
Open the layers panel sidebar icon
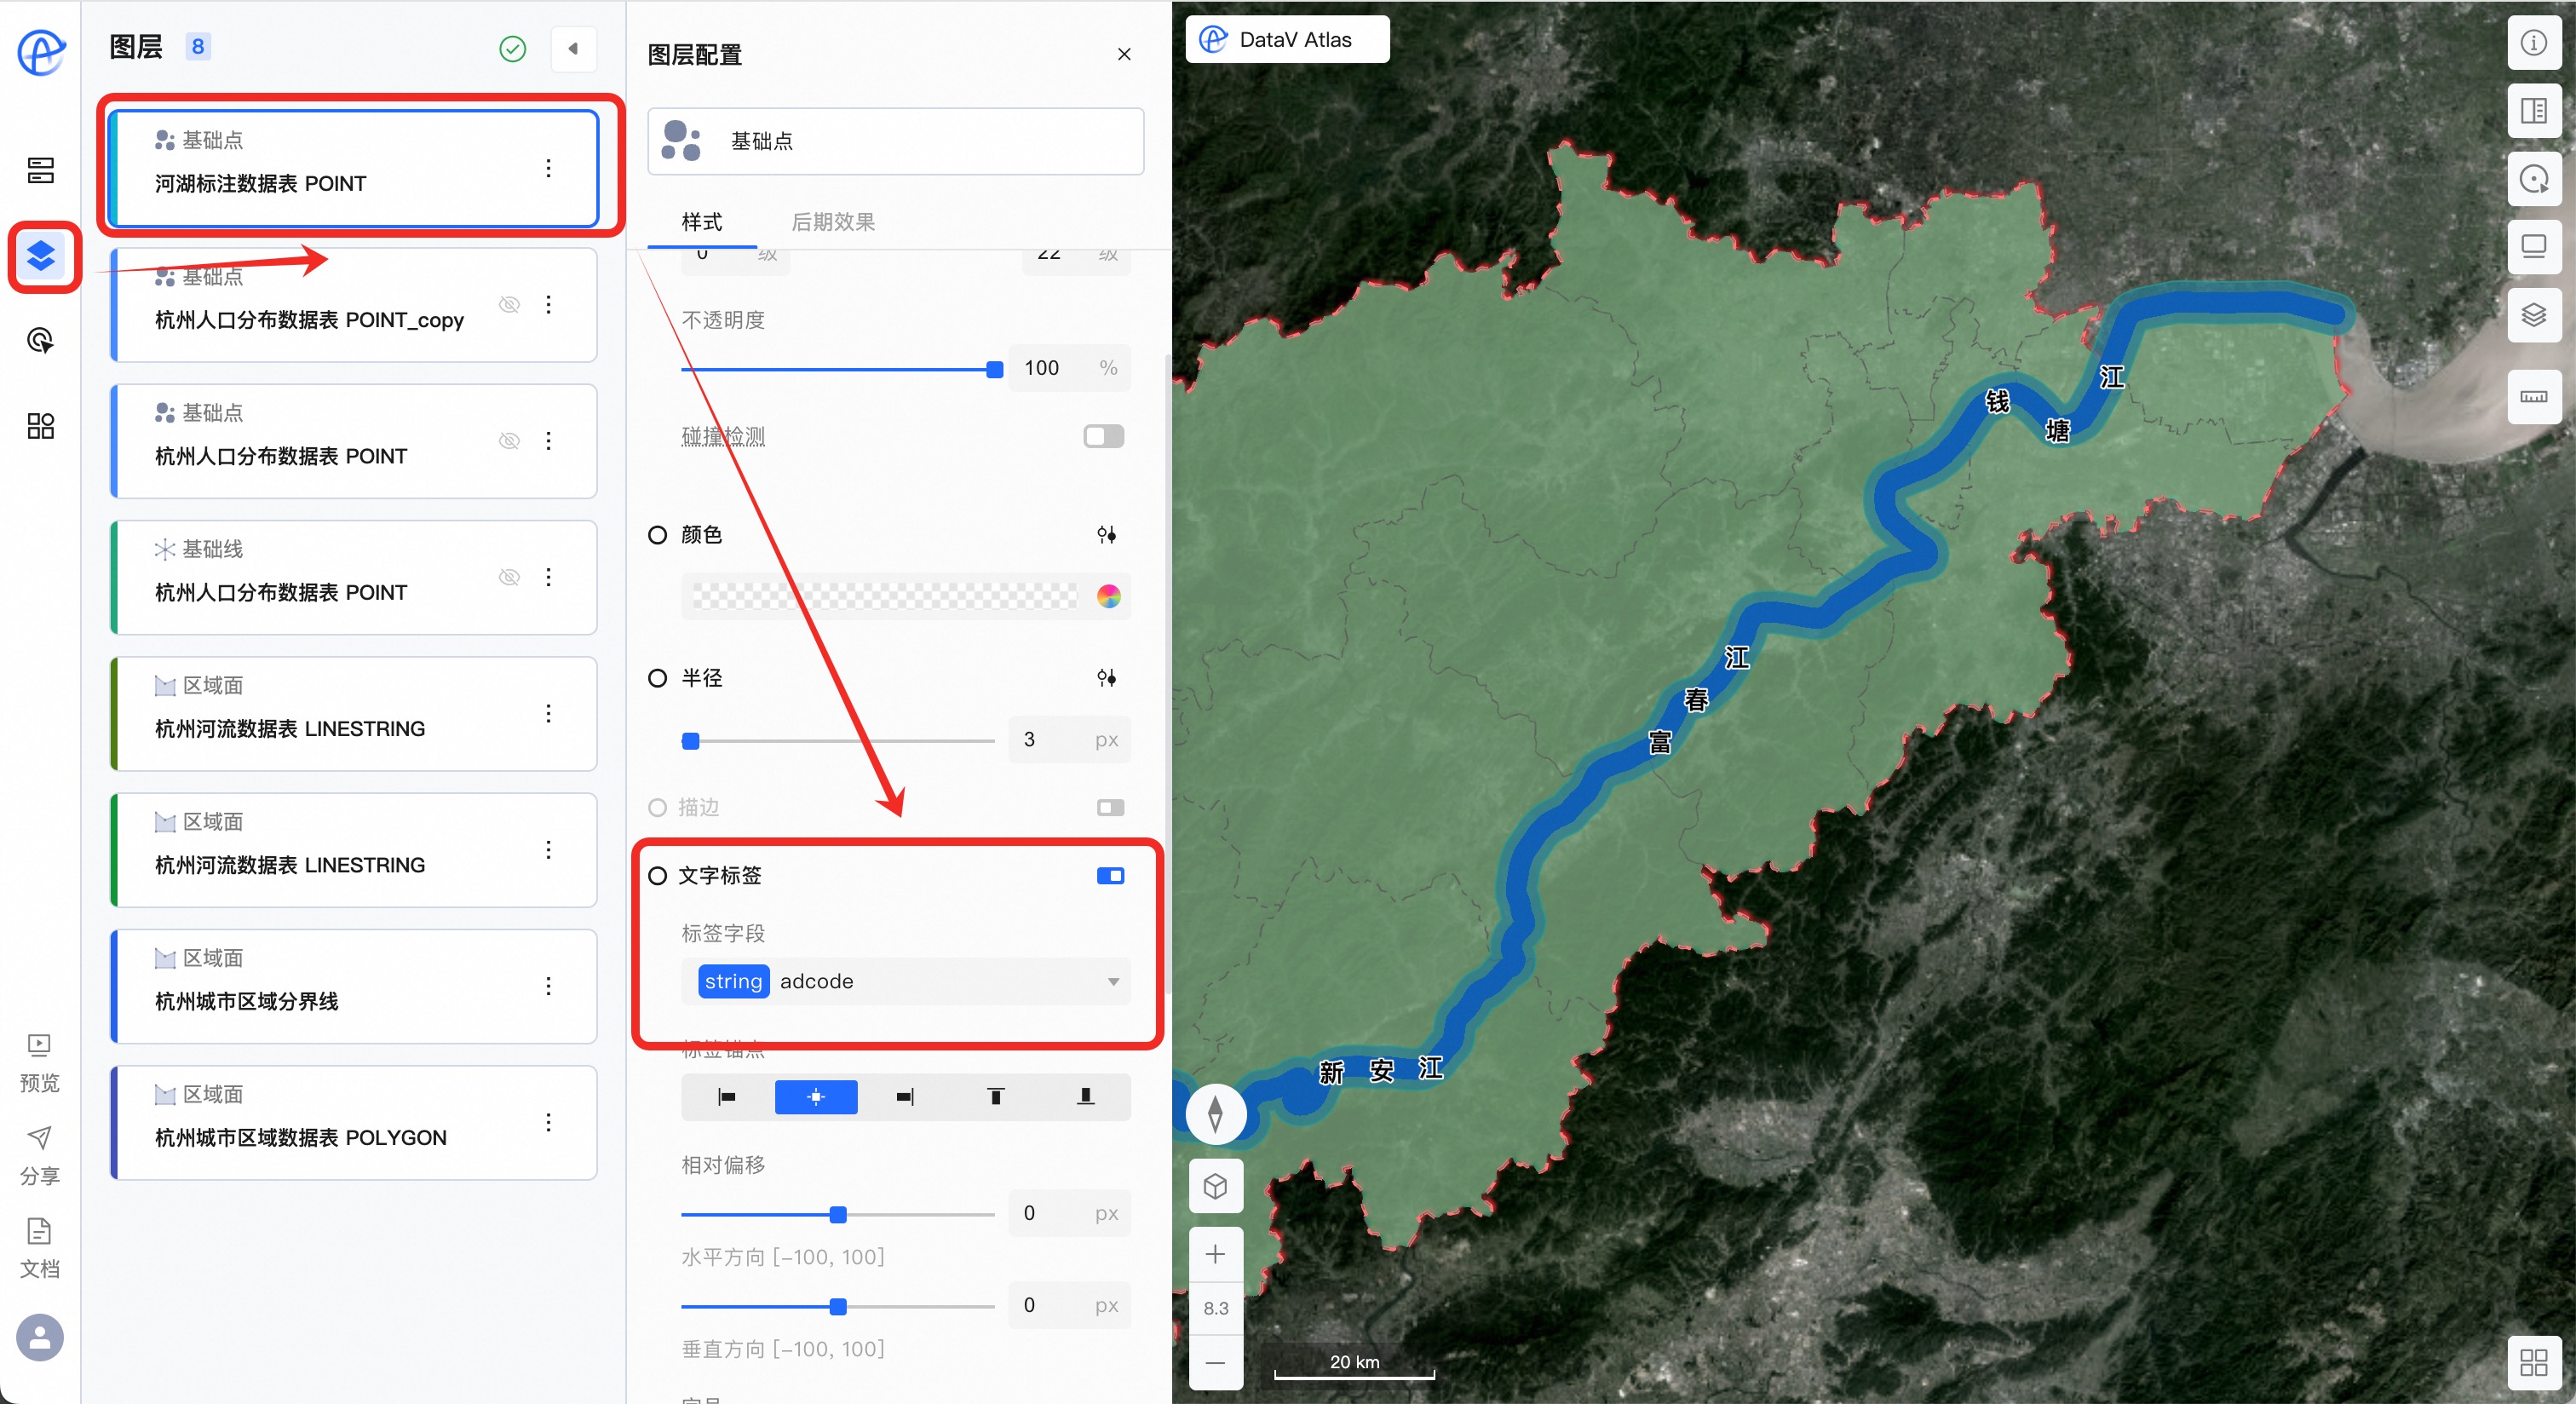tap(42, 257)
